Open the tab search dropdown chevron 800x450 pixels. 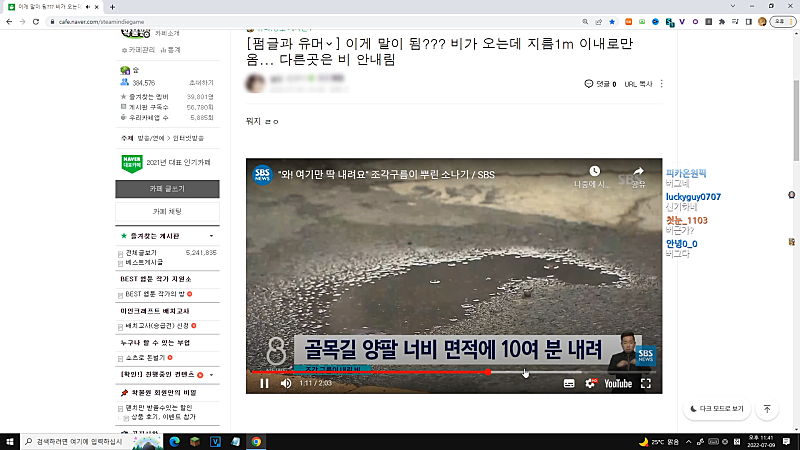pos(733,6)
